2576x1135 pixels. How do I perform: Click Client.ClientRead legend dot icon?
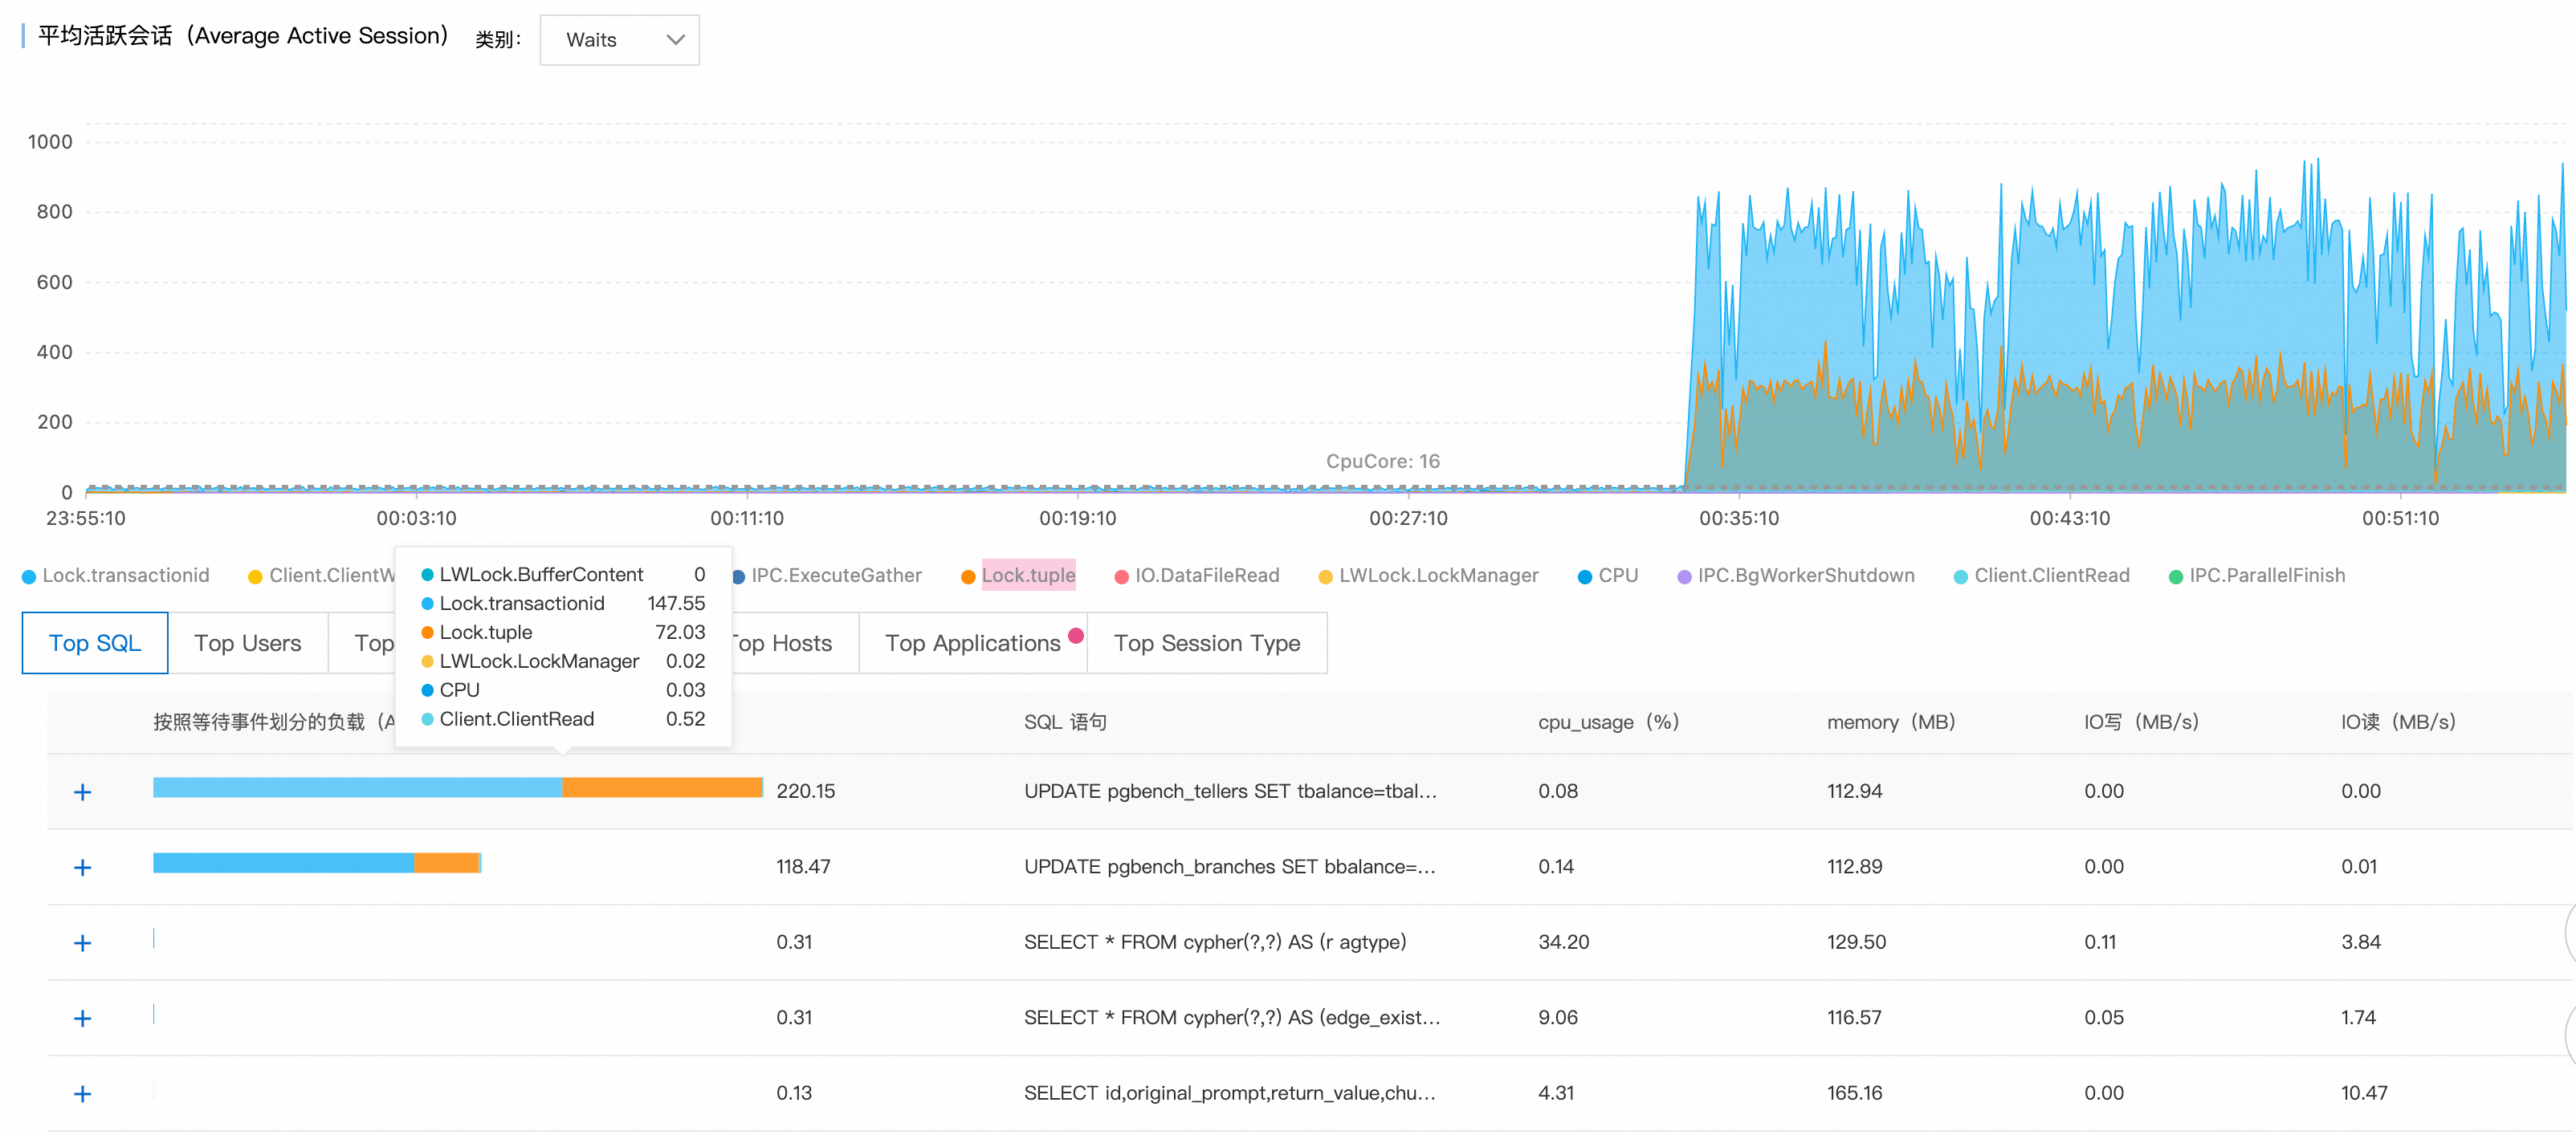point(1961,576)
